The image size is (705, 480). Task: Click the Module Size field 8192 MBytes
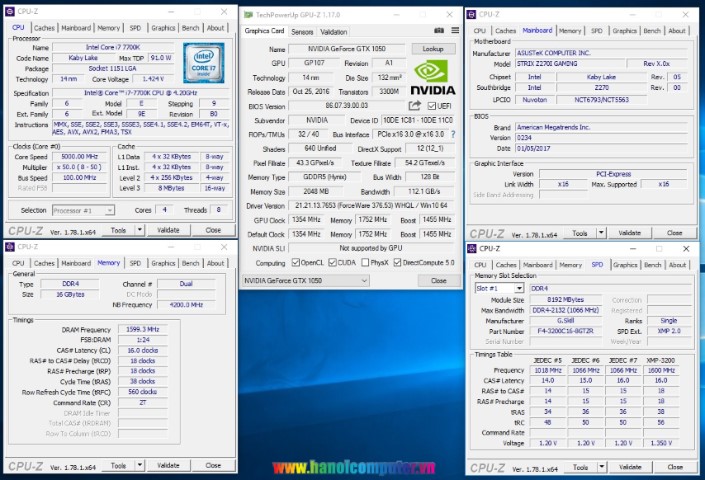pos(566,299)
